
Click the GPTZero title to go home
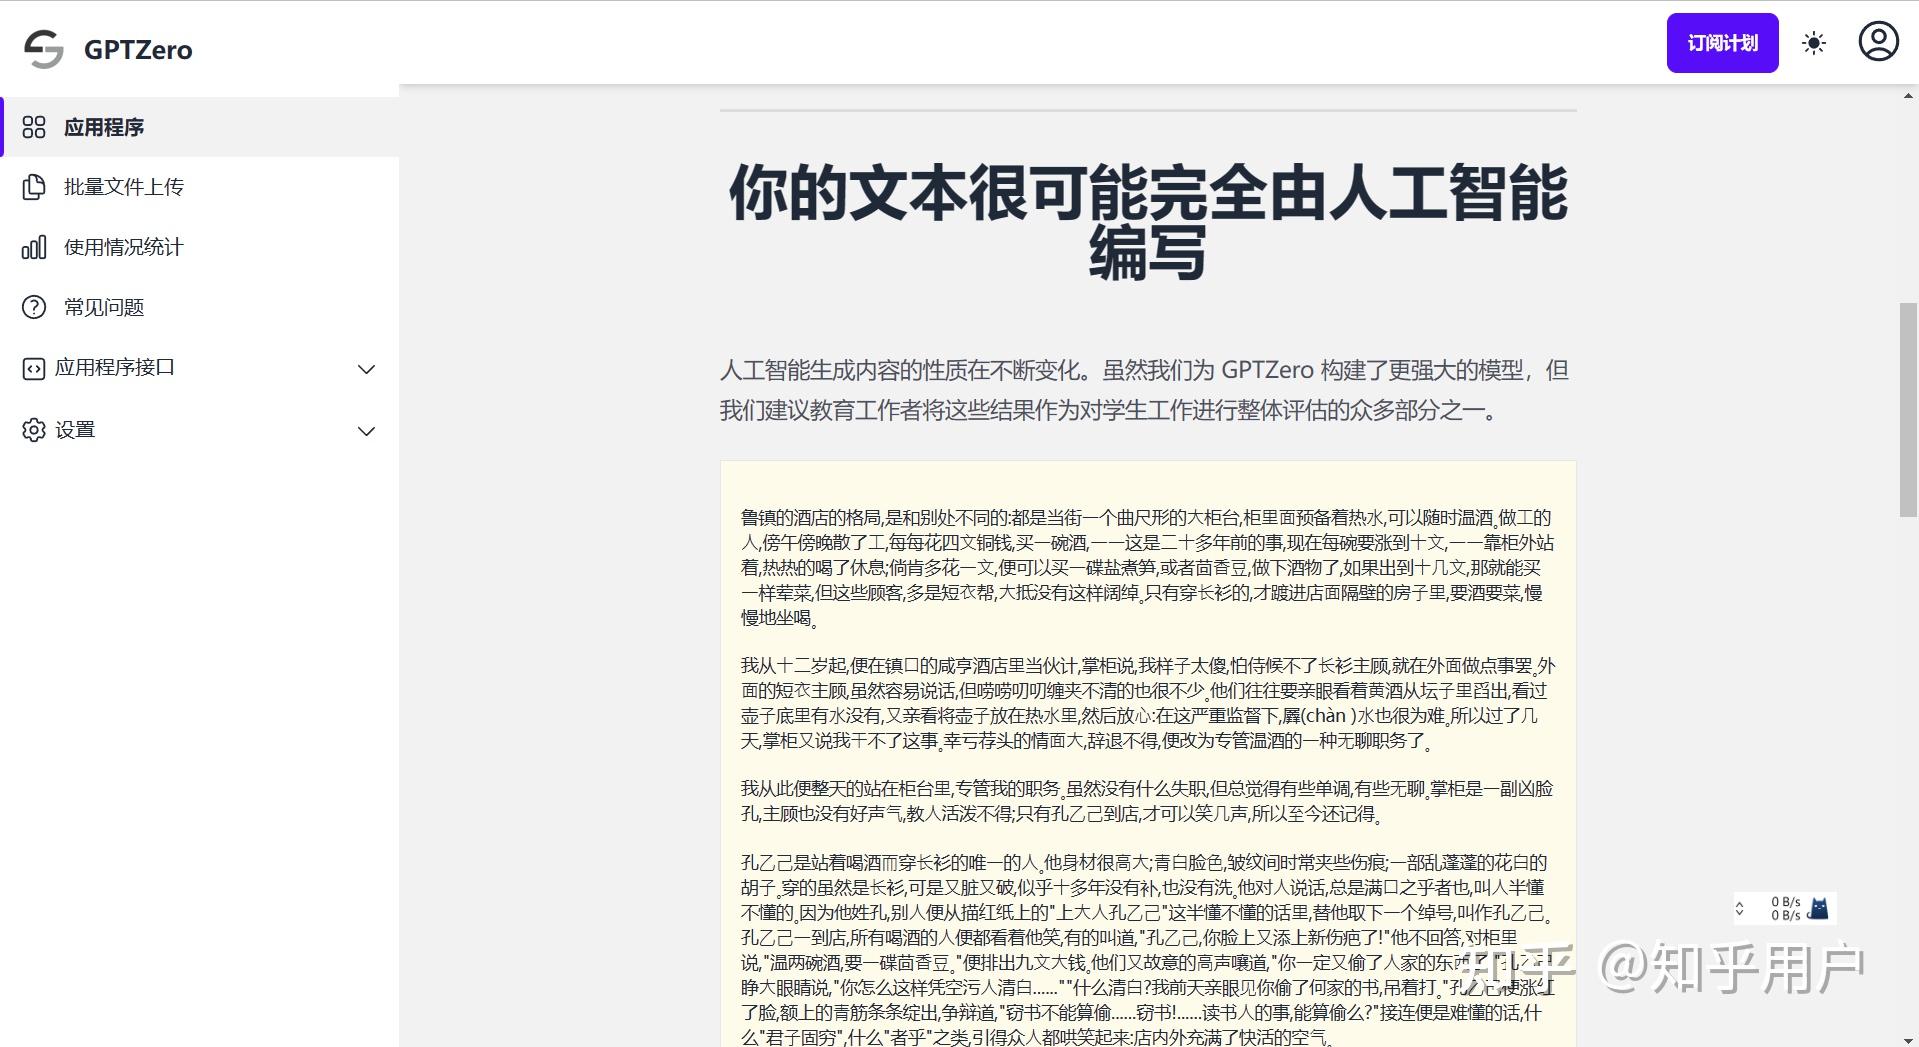pyautogui.click(x=138, y=49)
